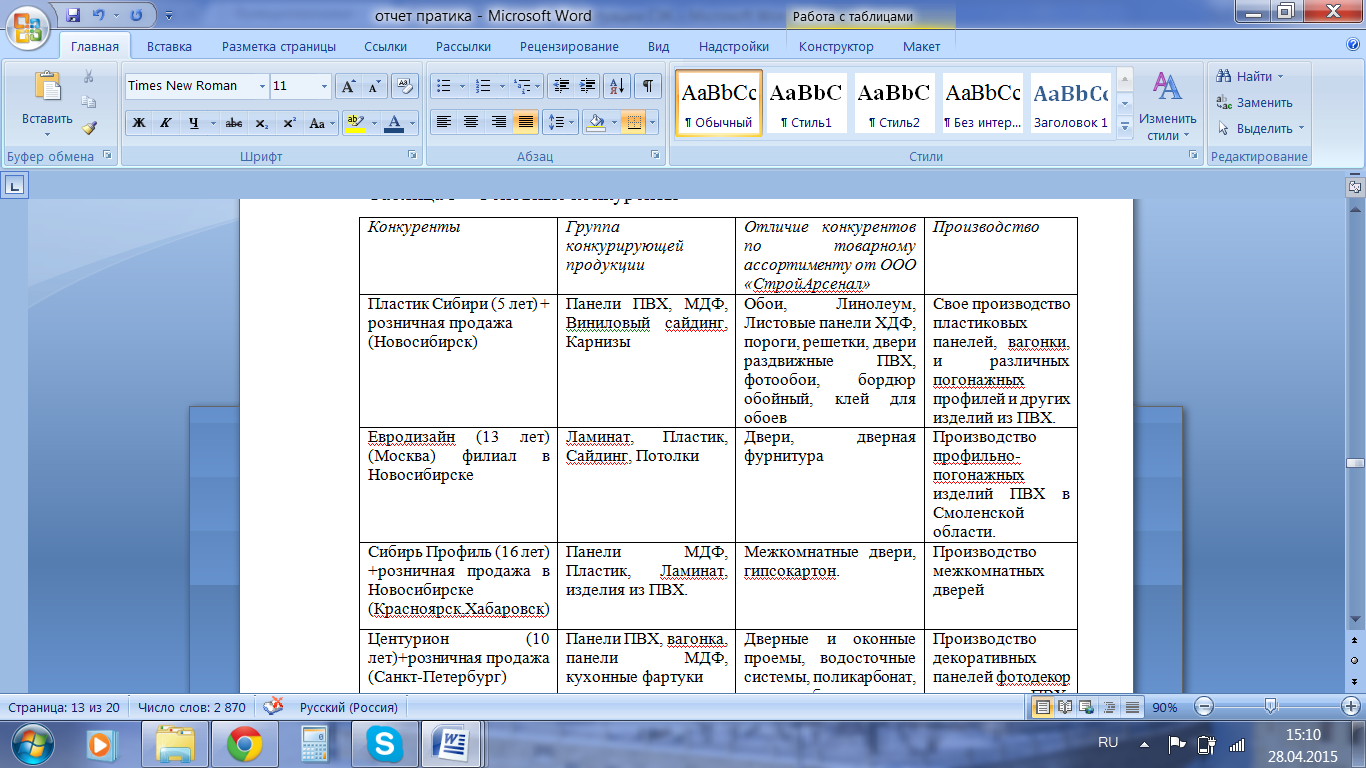Open Выделить (Select) menu
1366x768 pixels.
[x=1262, y=128]
